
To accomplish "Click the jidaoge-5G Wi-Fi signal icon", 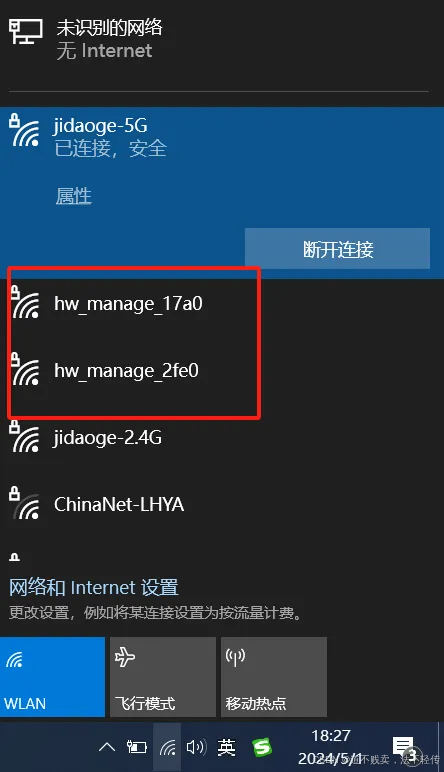I will click(x=25, y=130).
